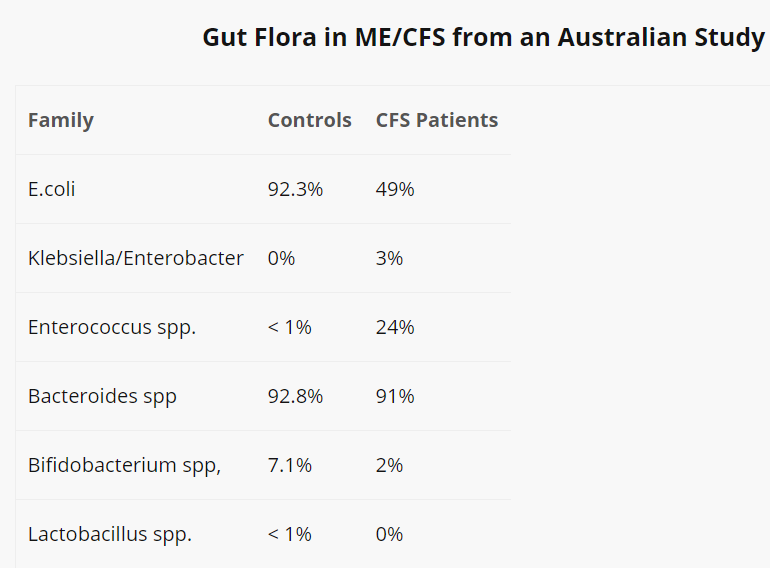Image resolution: width=770 pixels, height=568 pixels.
Task: Select the Klebsiella/Enterobacter row label
Action: point(136,258)
